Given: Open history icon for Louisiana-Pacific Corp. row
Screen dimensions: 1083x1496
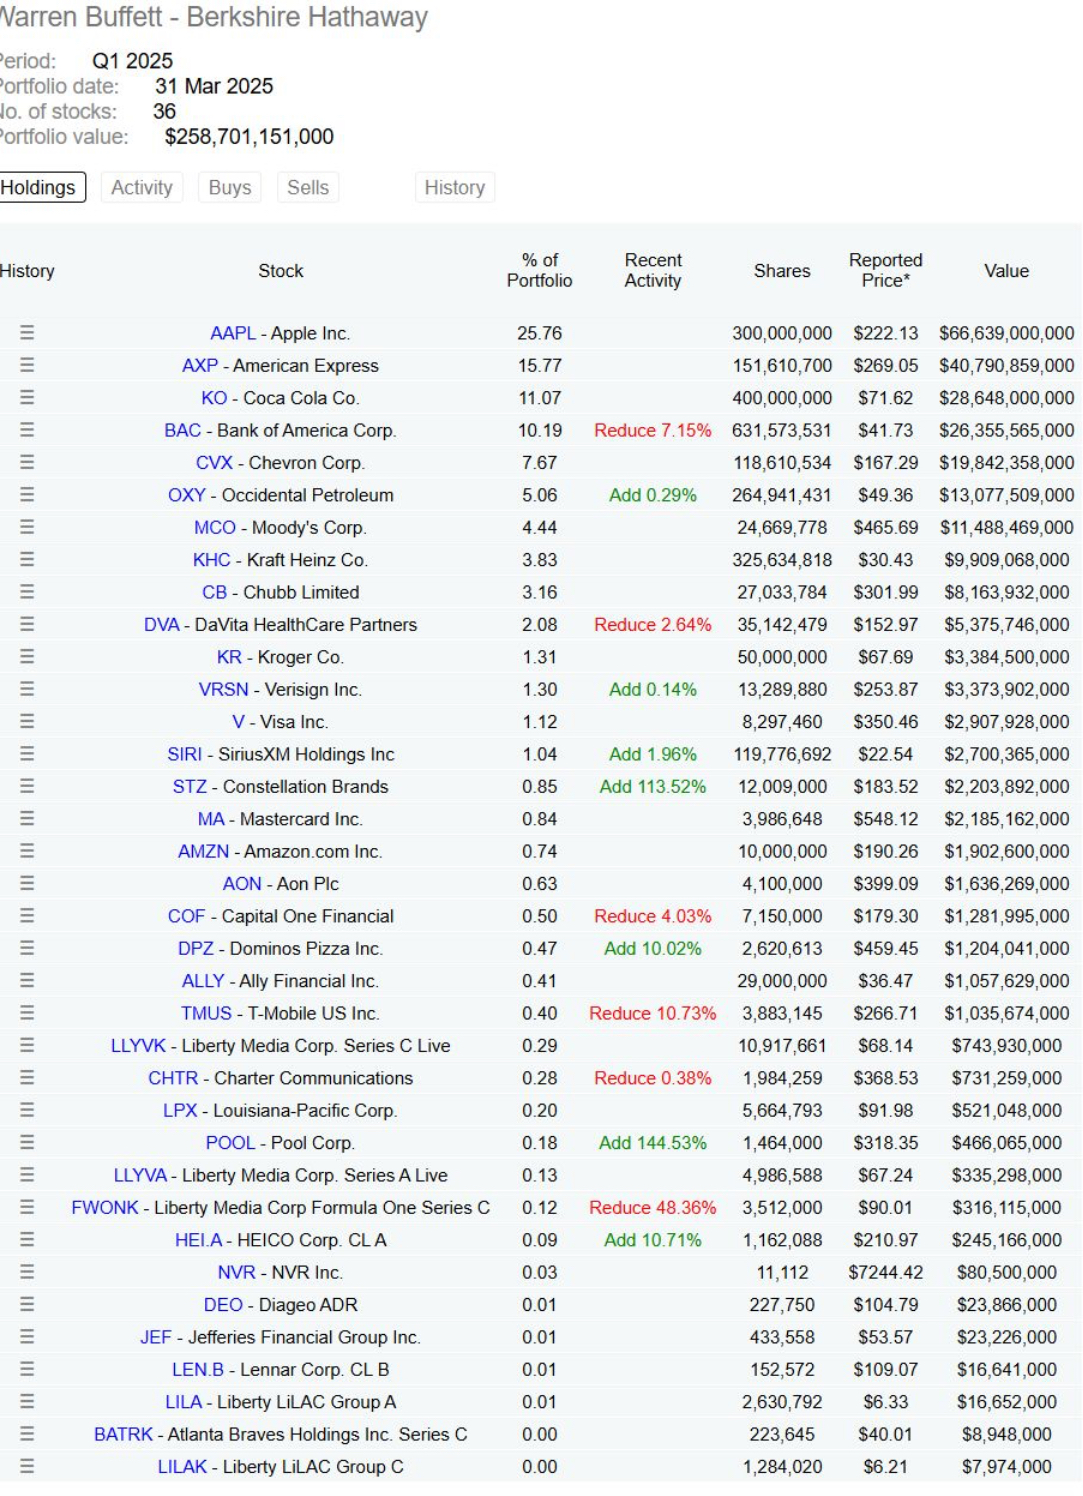Looking at the screenshot, I should pos(27,1110).
